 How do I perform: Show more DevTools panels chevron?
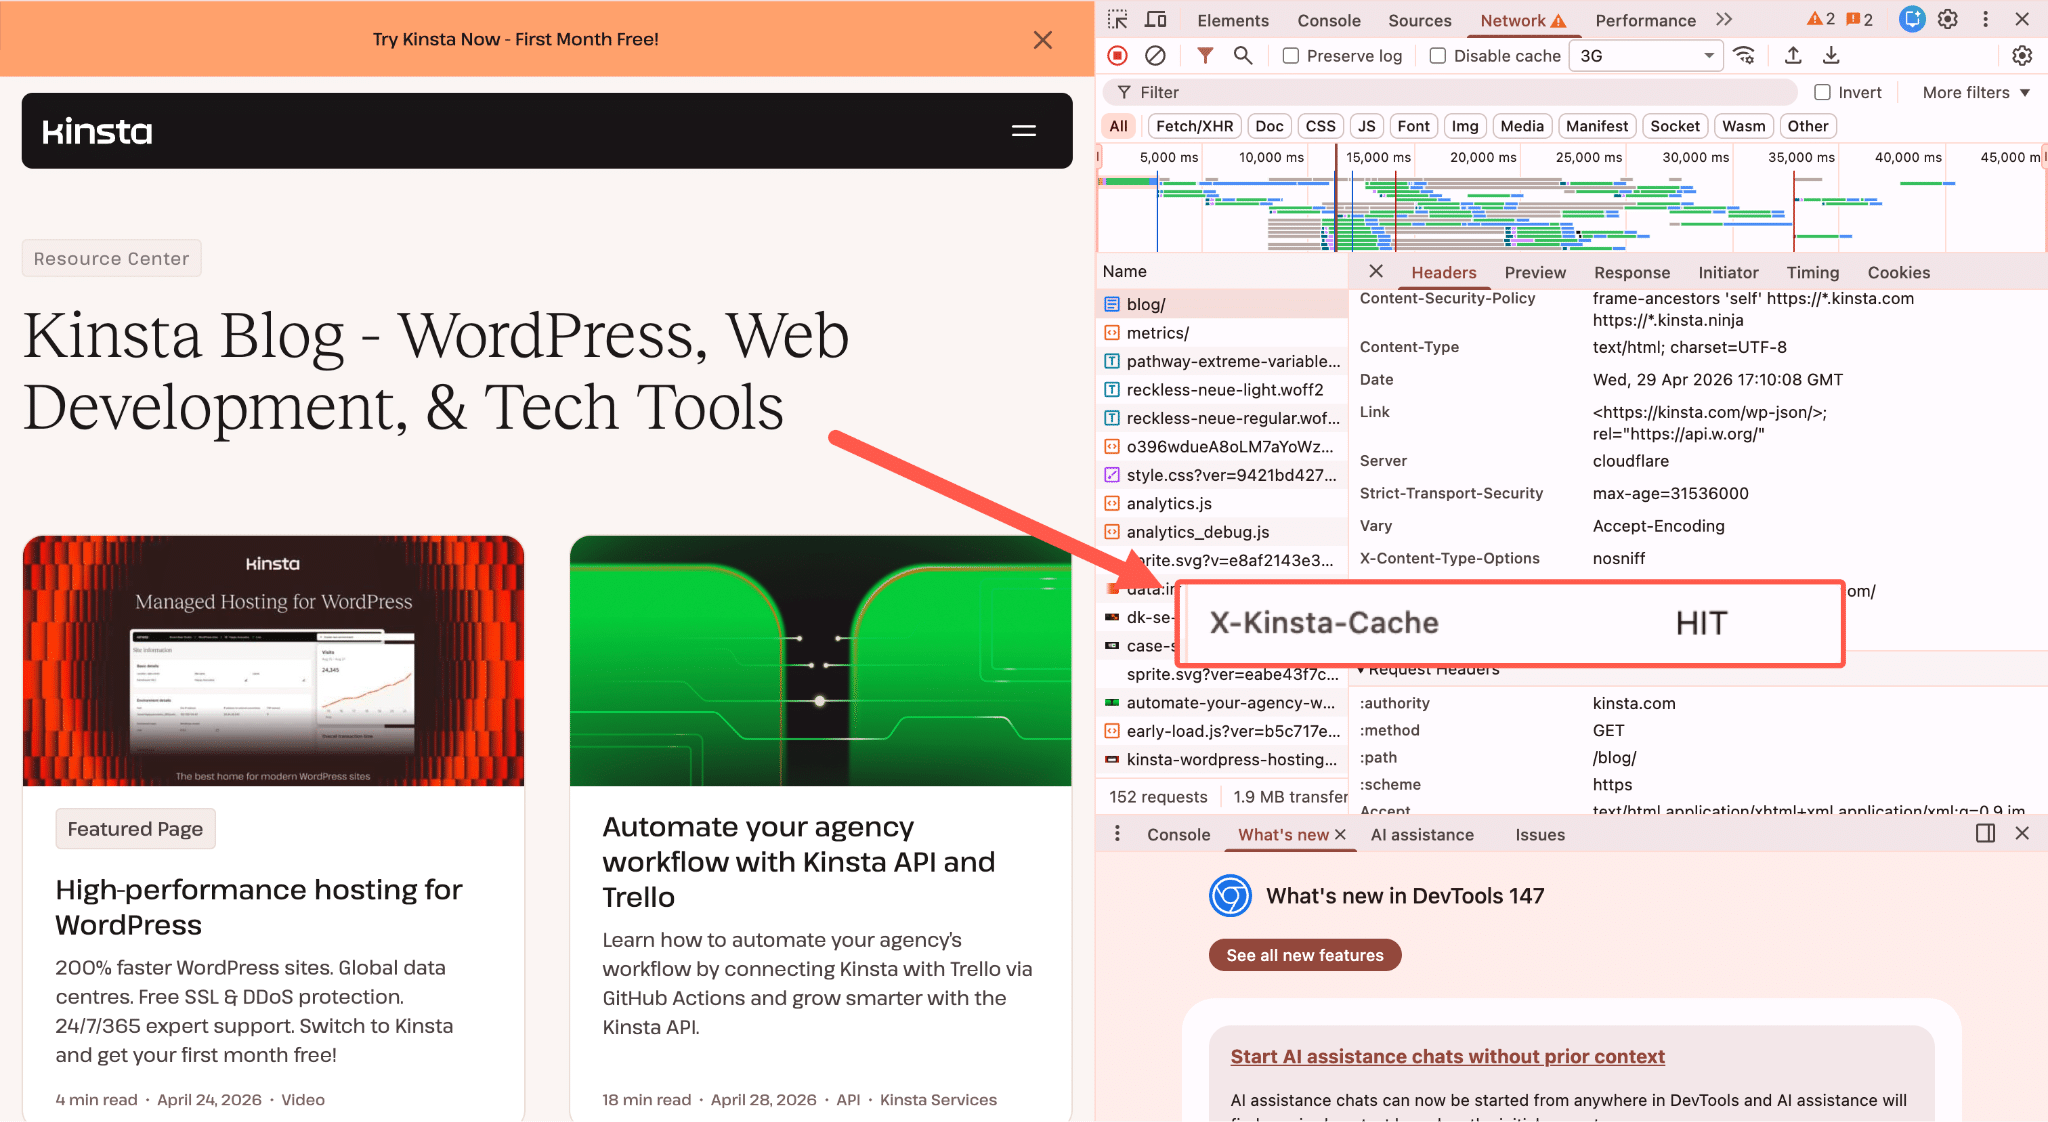(x=1724, y=19)
